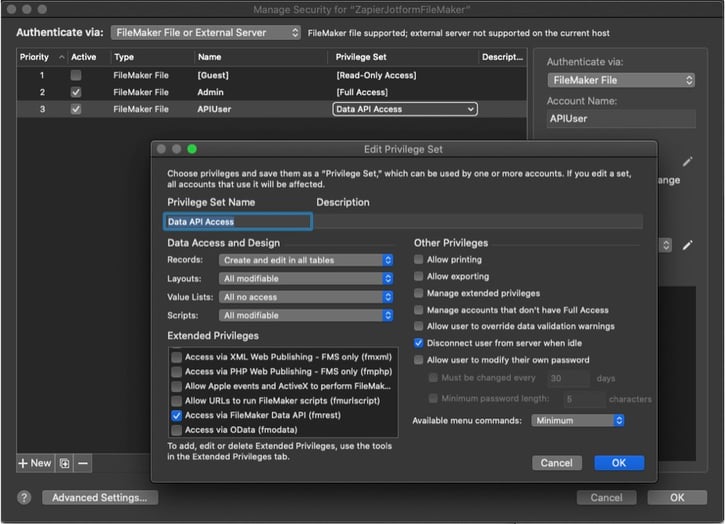Screen dimensions: 725x524
Task: Click the [Full Access] privilege cell
Action: (x=362, y=92)
